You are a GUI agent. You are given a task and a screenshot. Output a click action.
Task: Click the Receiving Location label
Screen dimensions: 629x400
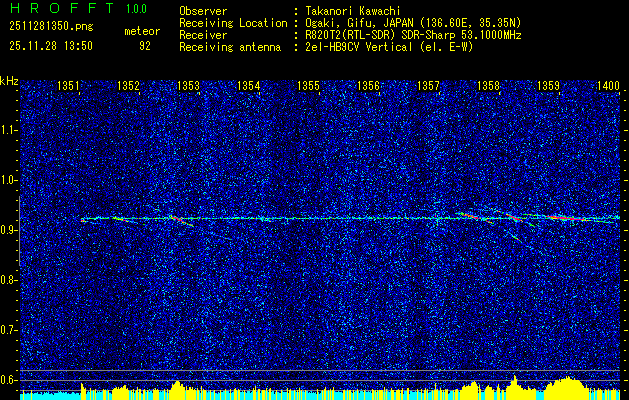coord(233,23)
